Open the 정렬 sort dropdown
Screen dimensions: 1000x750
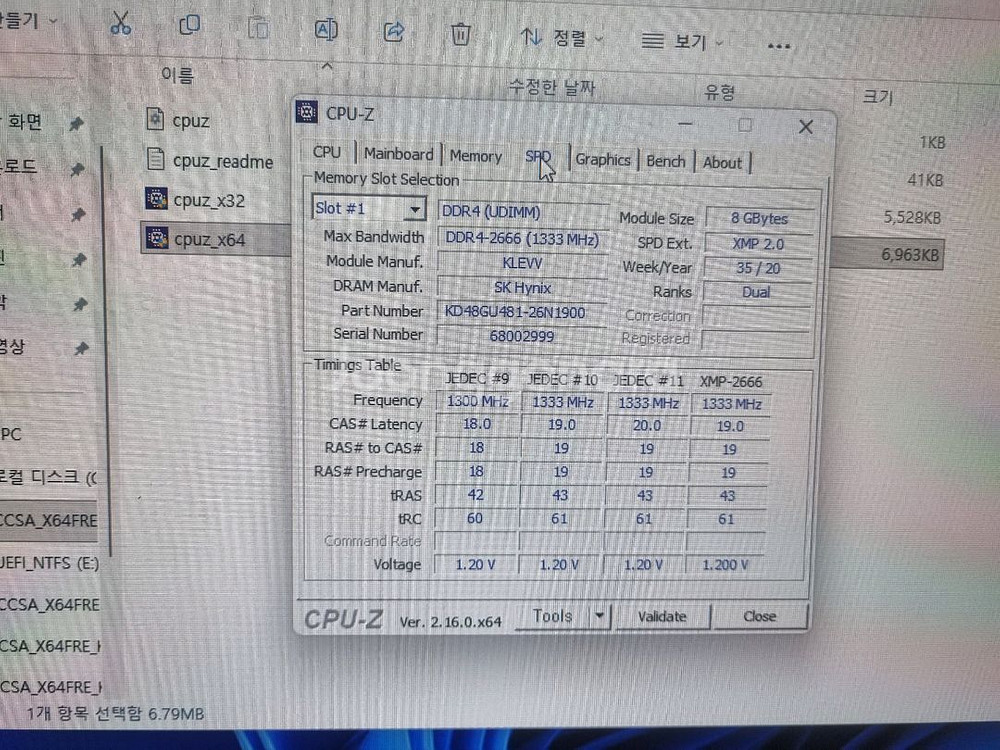563,38
